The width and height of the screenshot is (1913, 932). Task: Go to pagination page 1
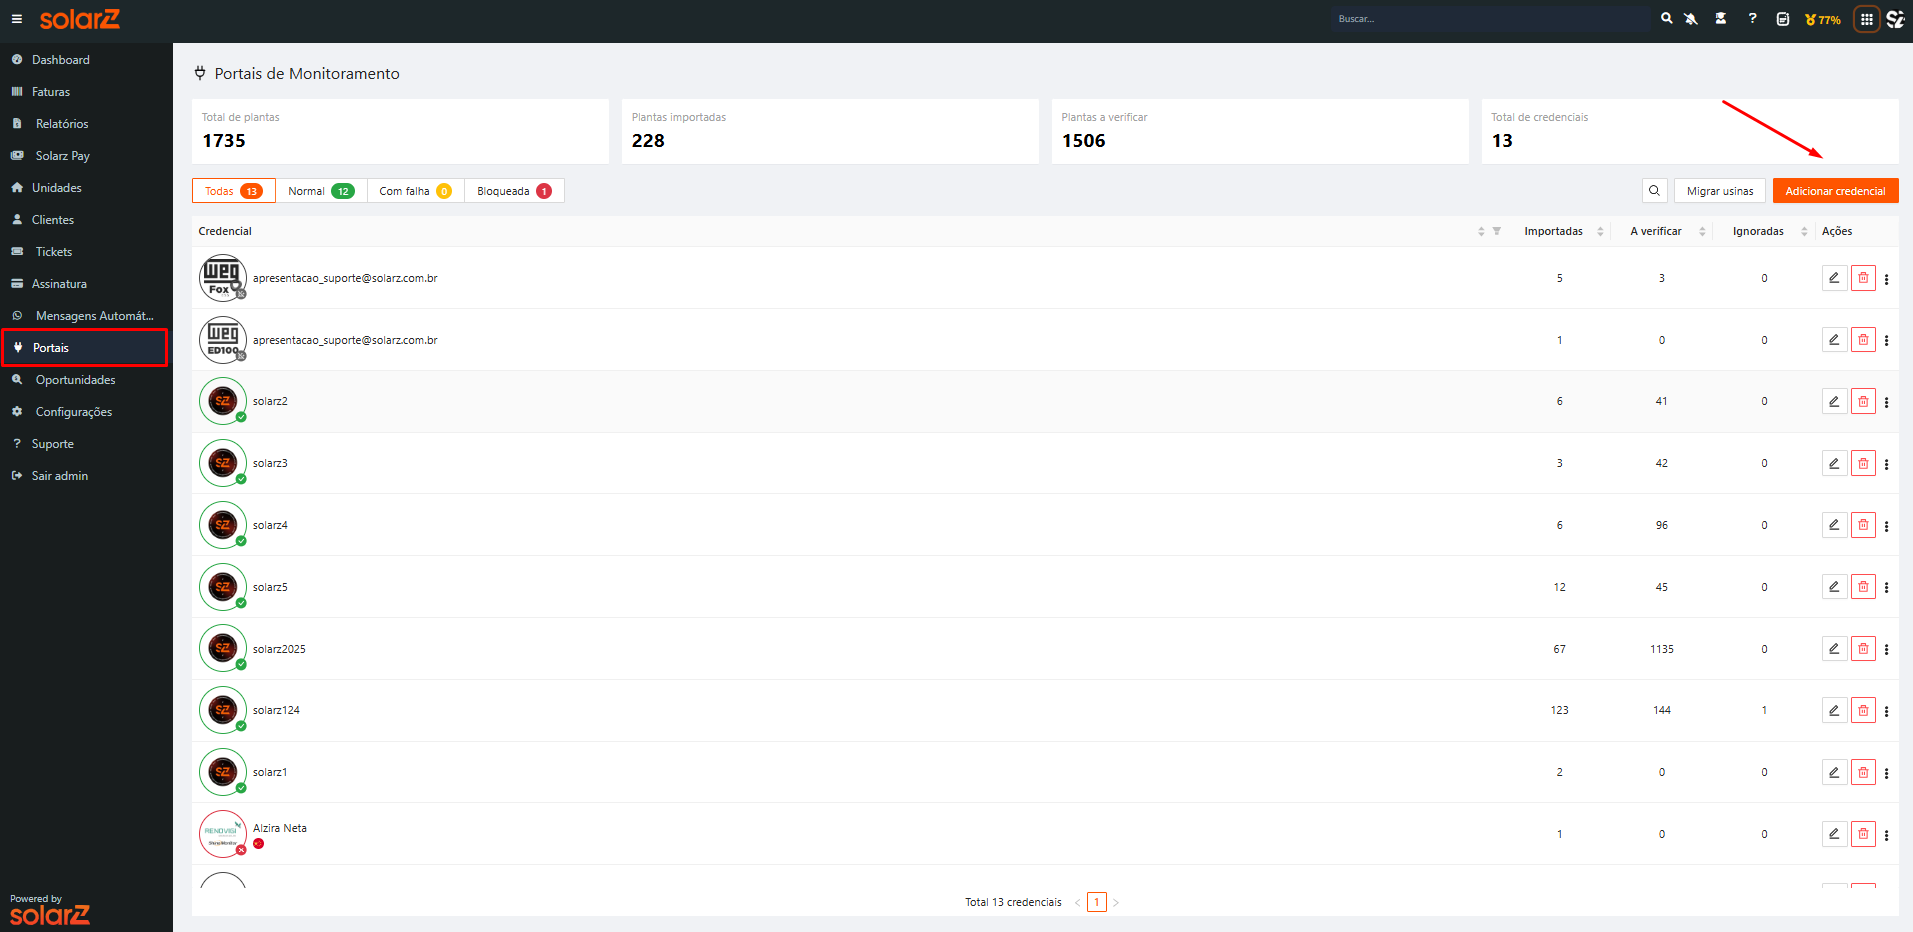(1097, 902)
